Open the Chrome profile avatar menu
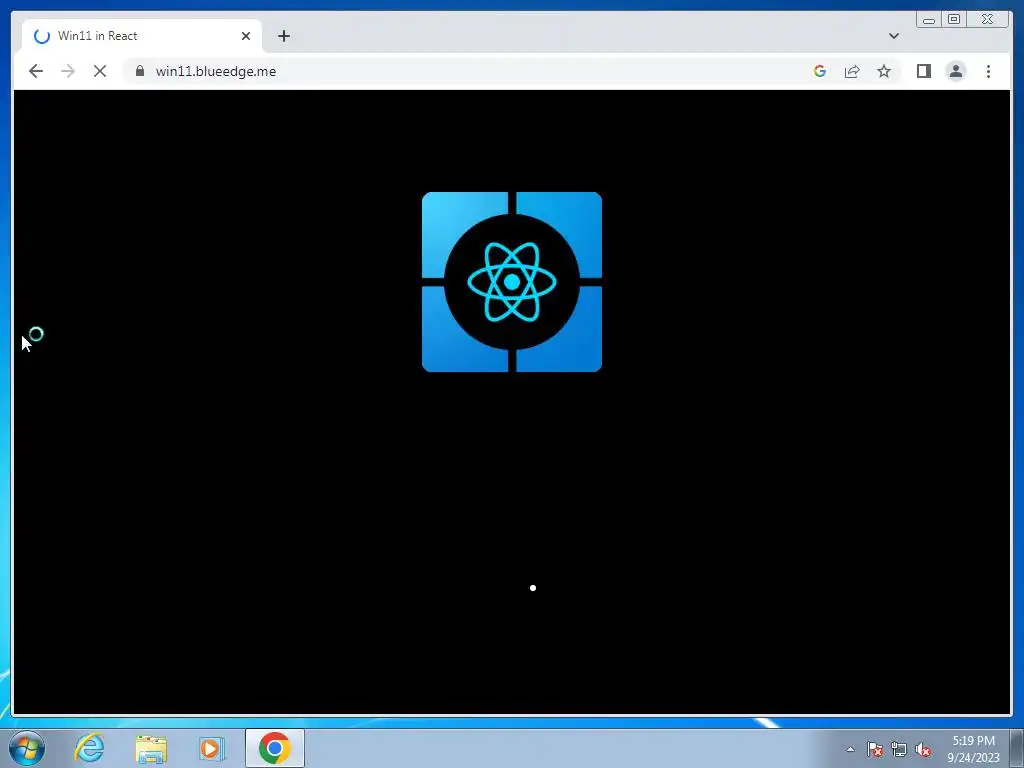This screenshot has height=768, width=1024. pyautogui.click(x=956, y=71)
